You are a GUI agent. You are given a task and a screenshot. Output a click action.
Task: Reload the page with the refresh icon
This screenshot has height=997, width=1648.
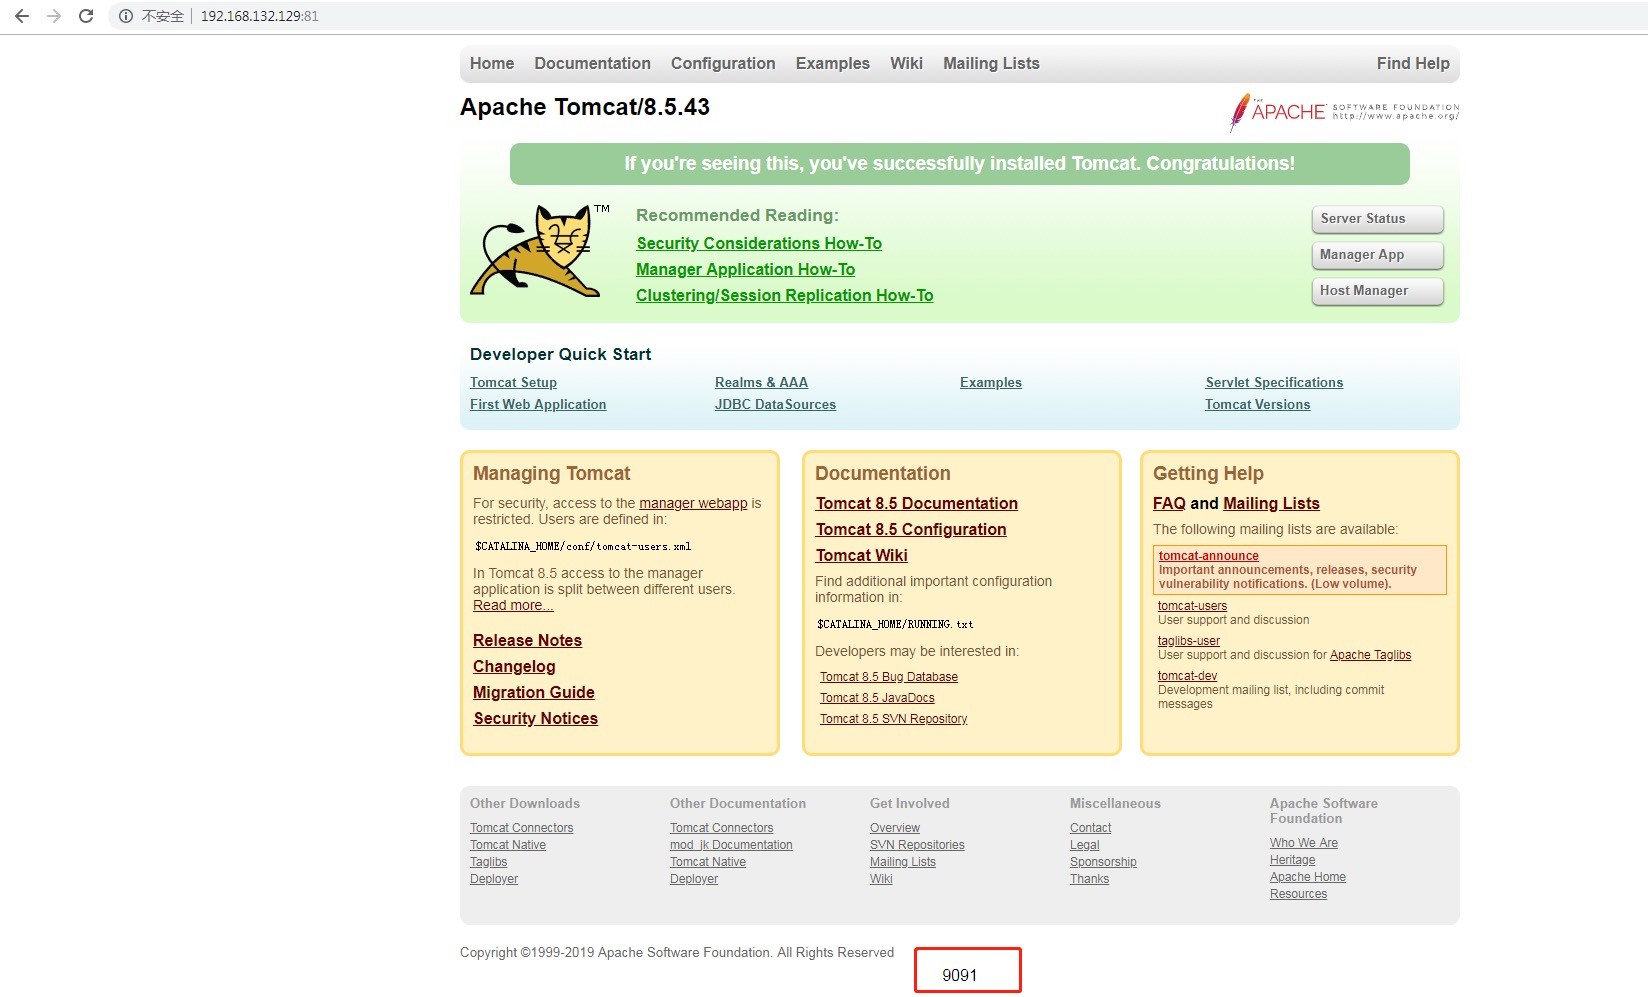coord(86,16)
